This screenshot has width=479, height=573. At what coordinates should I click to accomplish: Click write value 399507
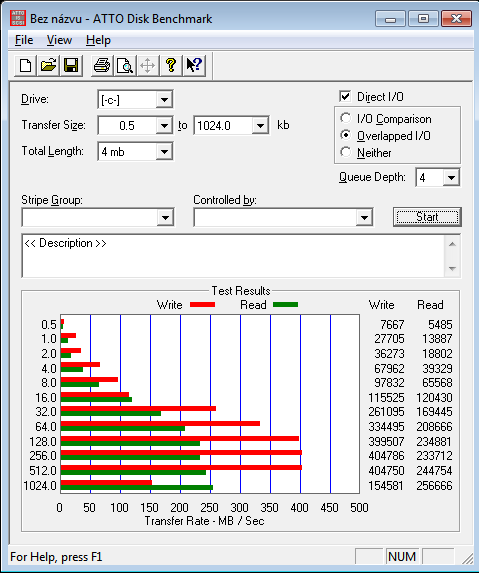click(x=386, y=441)
